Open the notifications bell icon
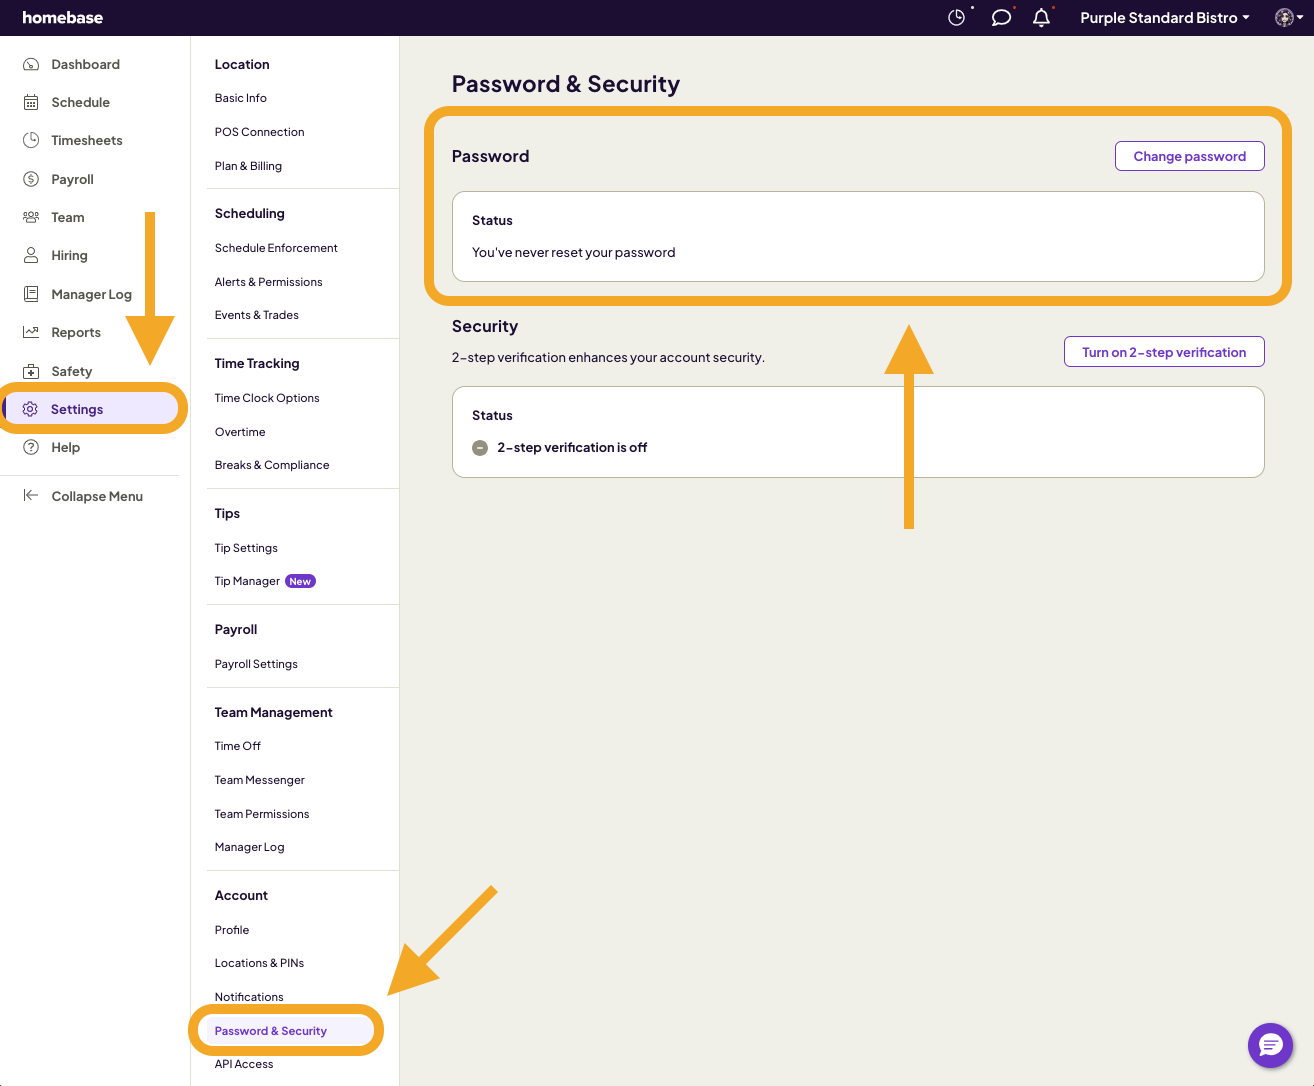1314x1086 pixels. click(x=1041, y=18)
